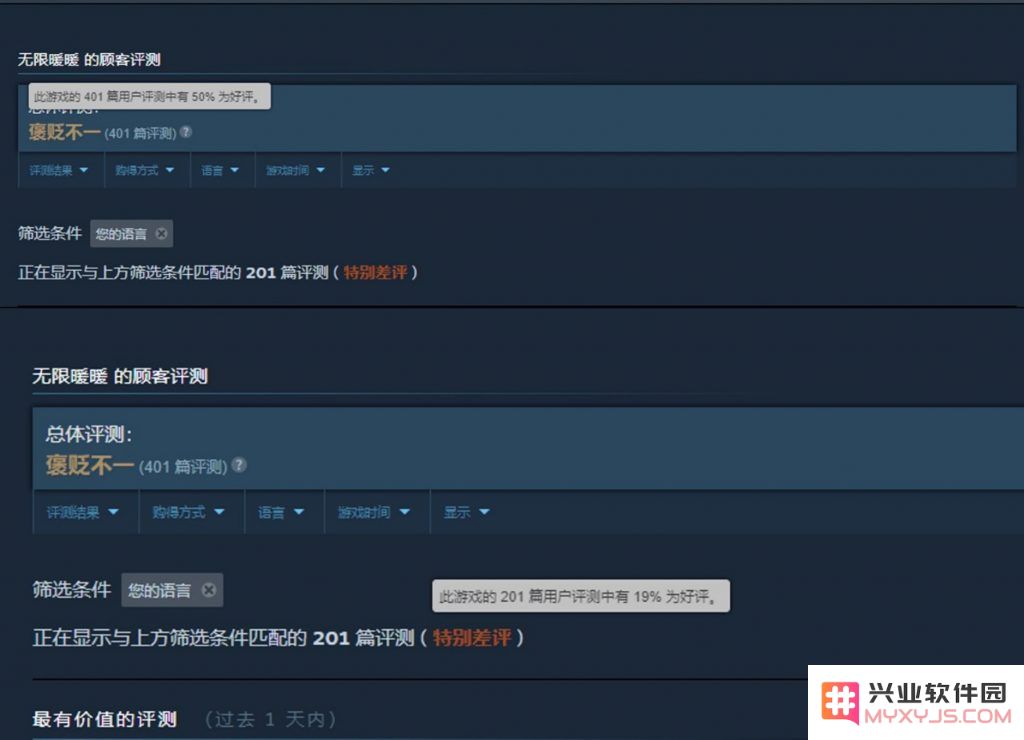The image size is (1024, 740).
Task: Click the 最有价值的评测 section heading
Action: tap(104, 719)
